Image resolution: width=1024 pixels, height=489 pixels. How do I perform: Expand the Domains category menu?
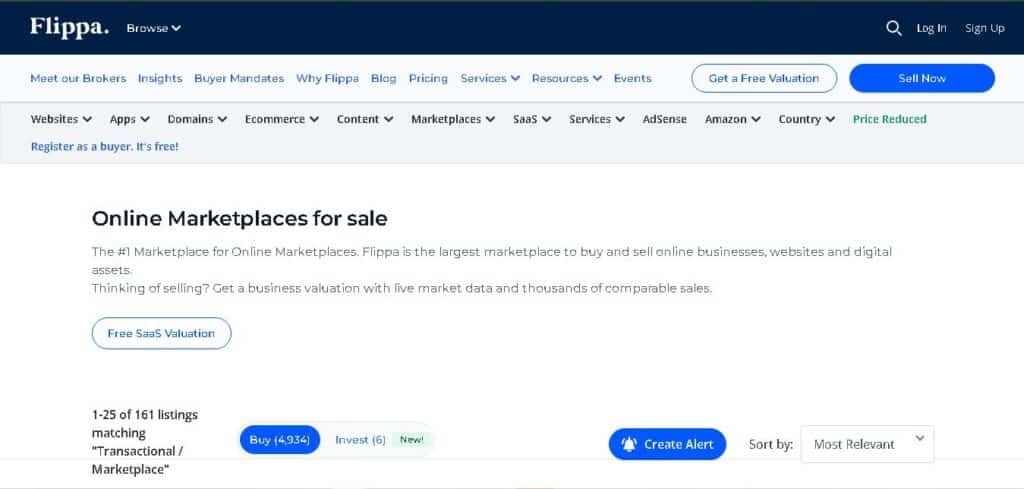coord(197,119)
